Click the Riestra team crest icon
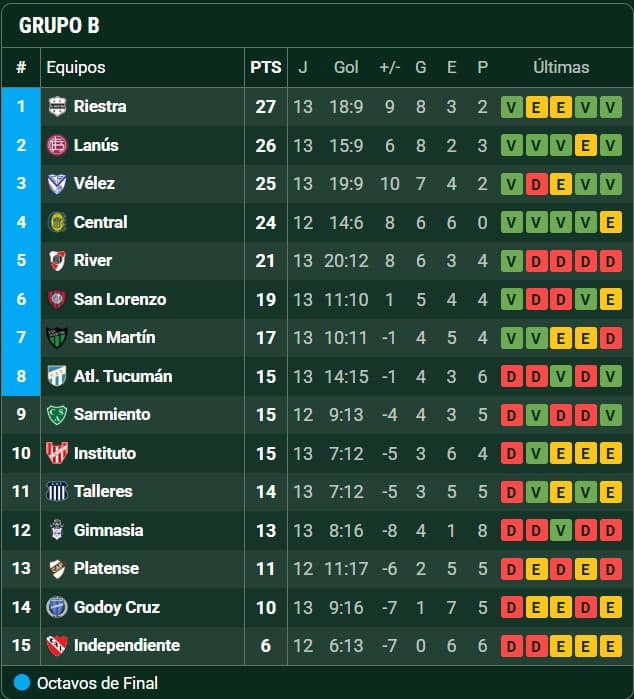Viewport: 634px width, 699px height. pyautogui.click(x=57, y=106)
